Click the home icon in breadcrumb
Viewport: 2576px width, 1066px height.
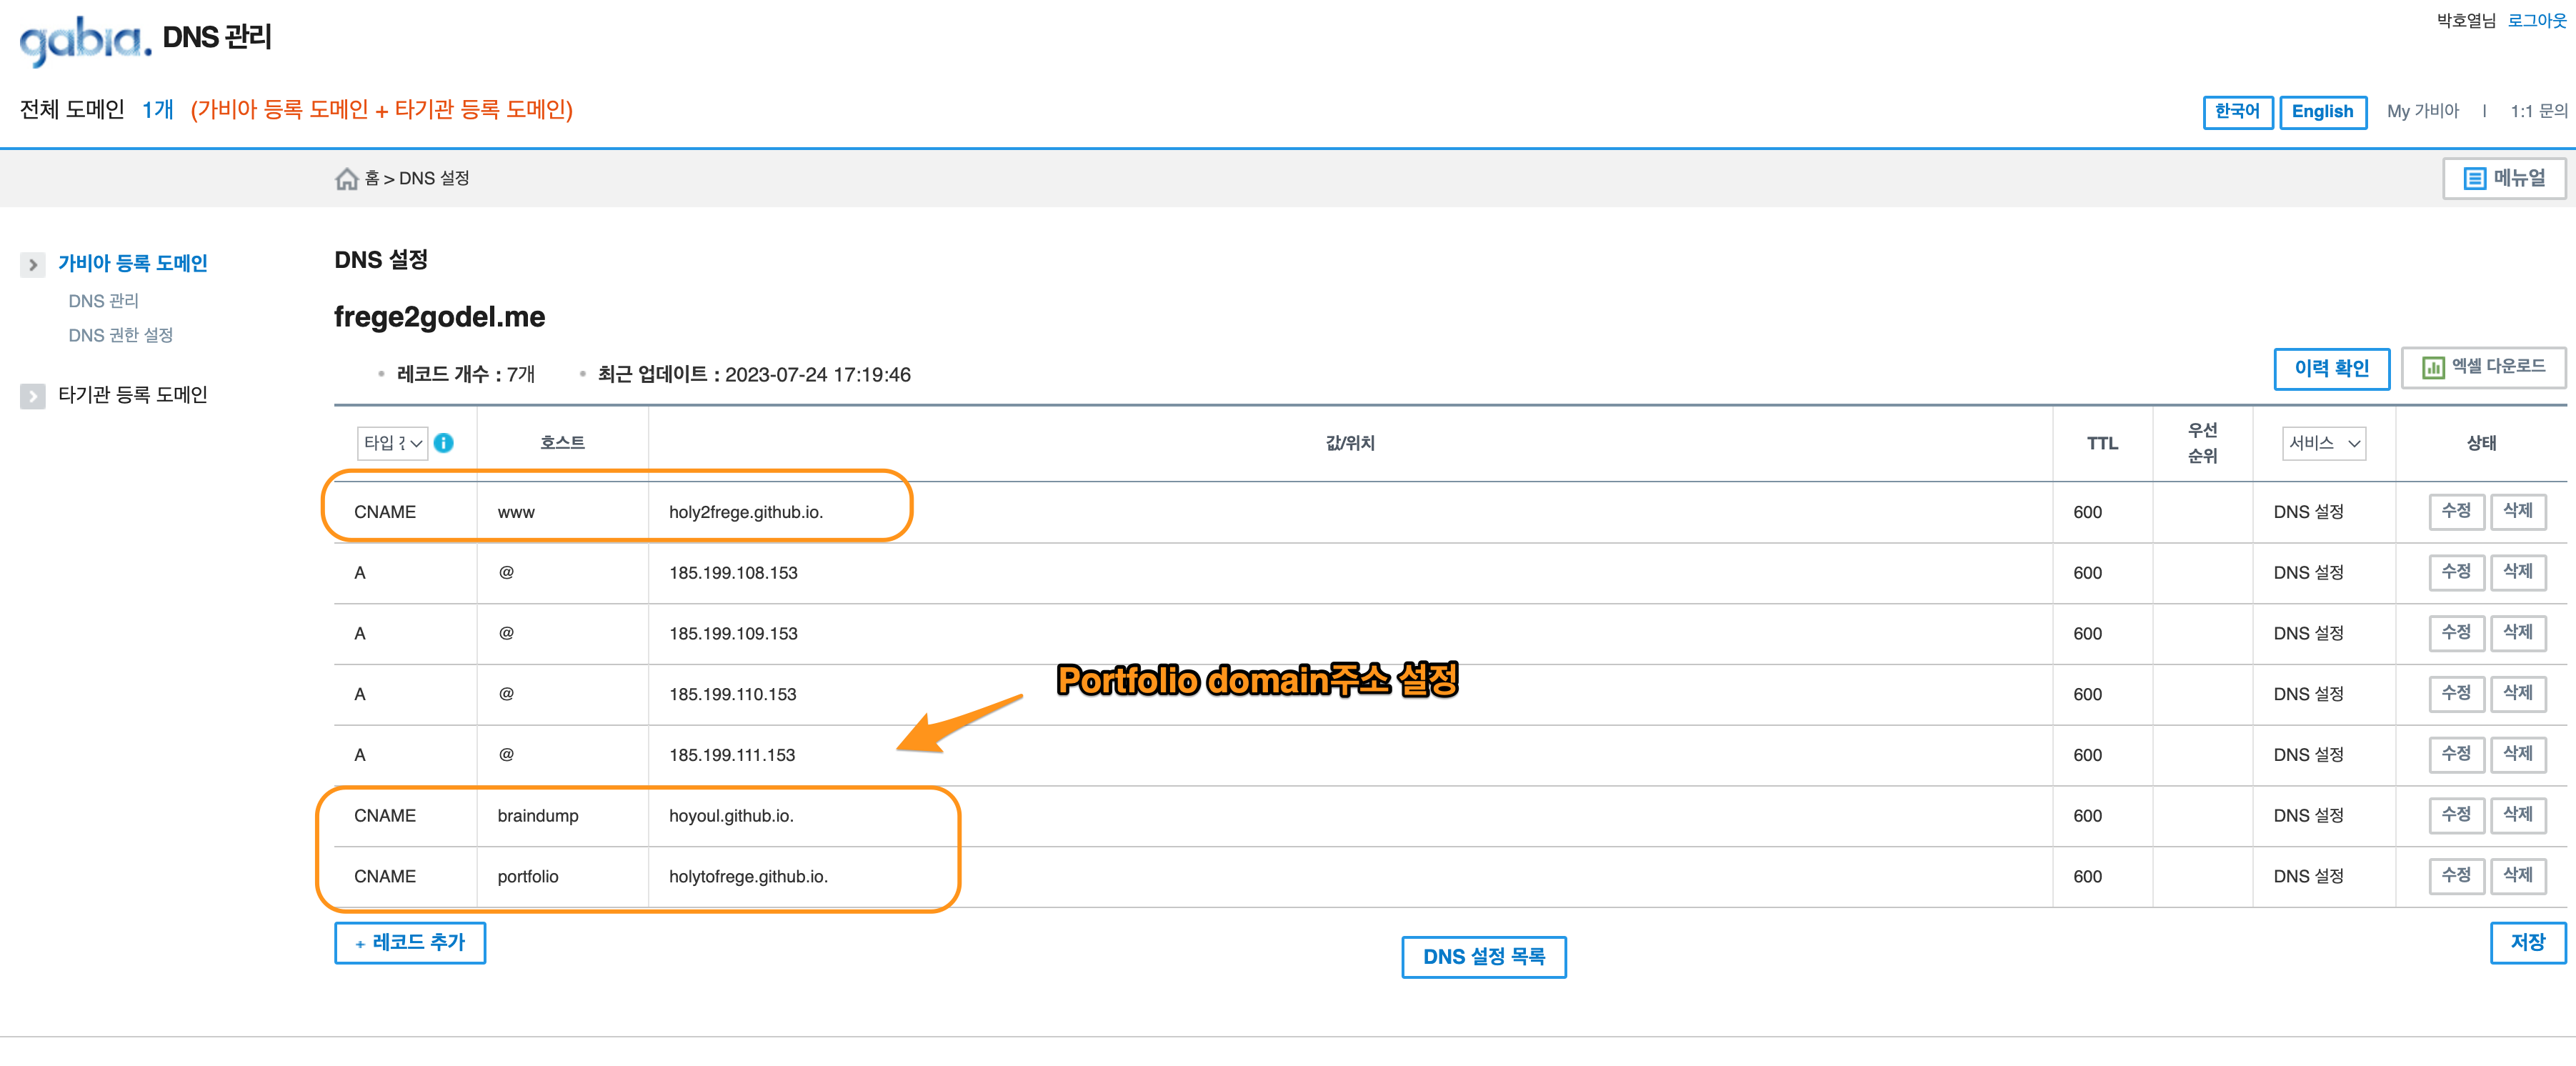coord(346,179)
